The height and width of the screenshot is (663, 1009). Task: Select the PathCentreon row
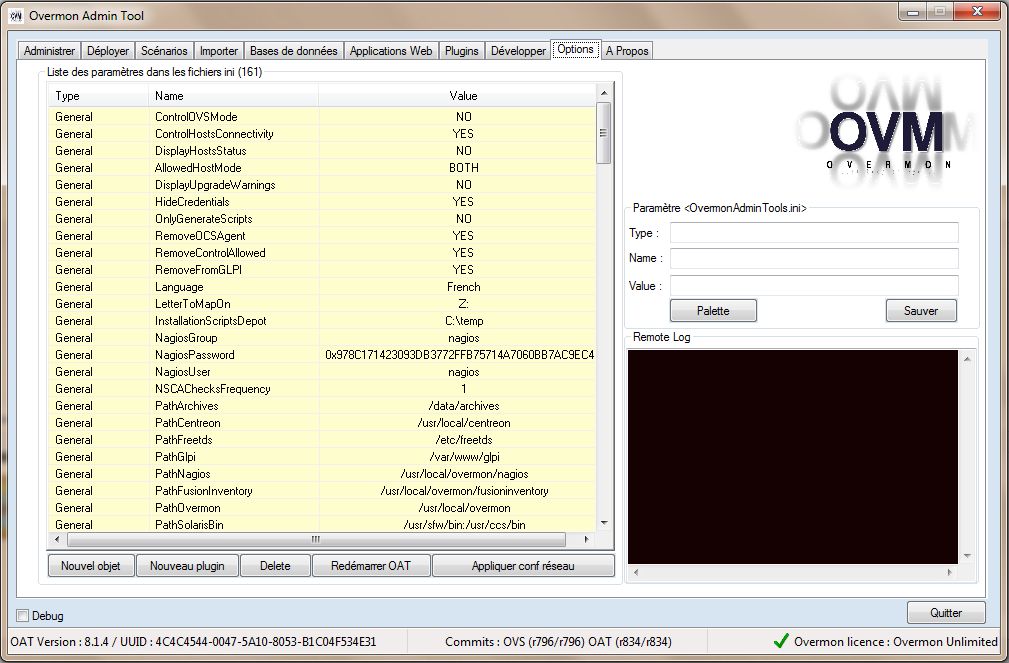(322, 423)
